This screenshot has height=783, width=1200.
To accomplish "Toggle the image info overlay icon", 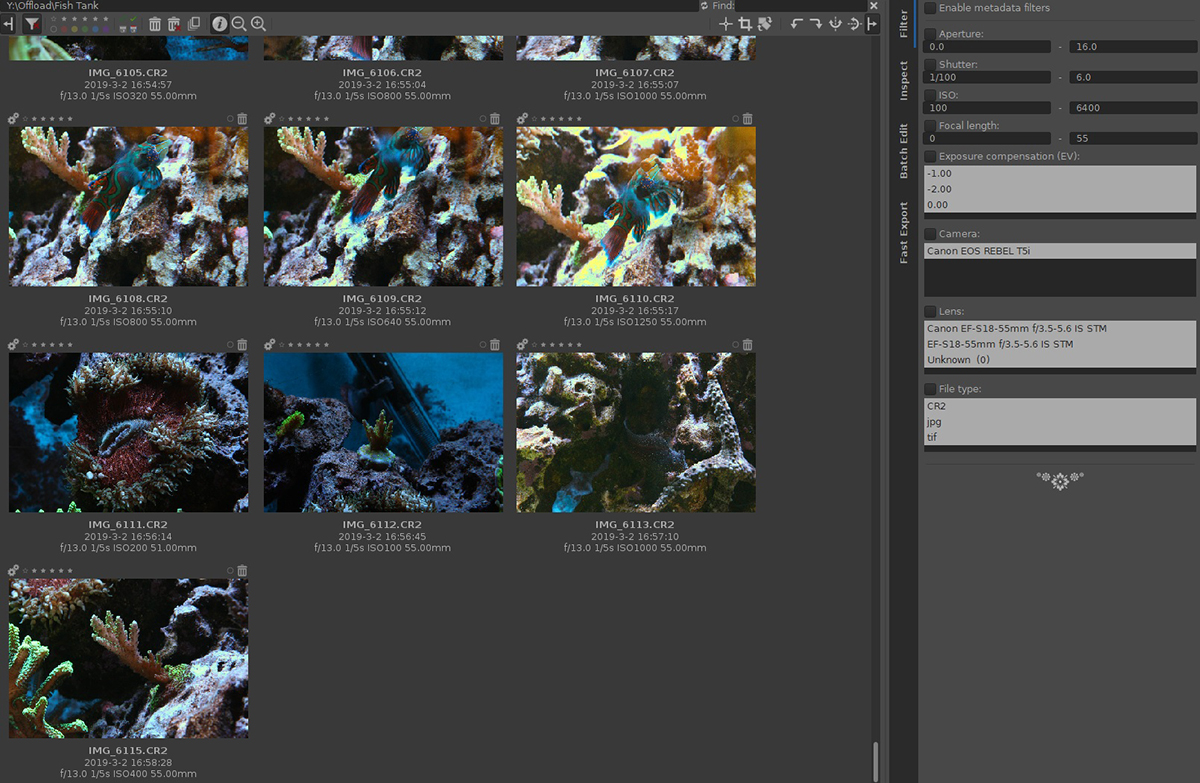I will pyautogui.click(x=220, y=24).
